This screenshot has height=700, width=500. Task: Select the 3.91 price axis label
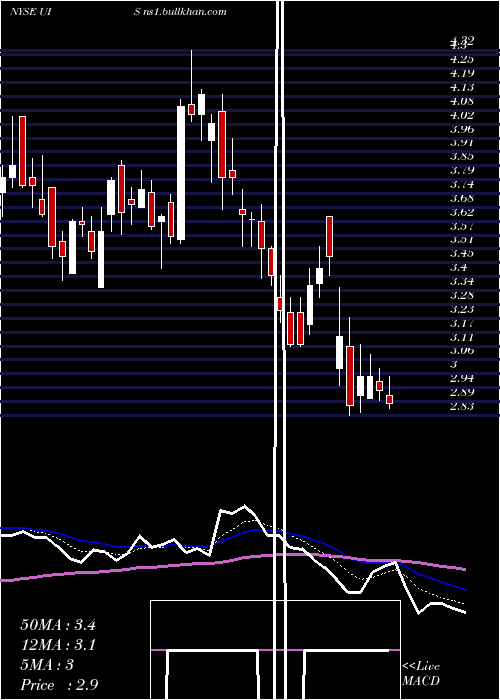click(x=462, y=143)
